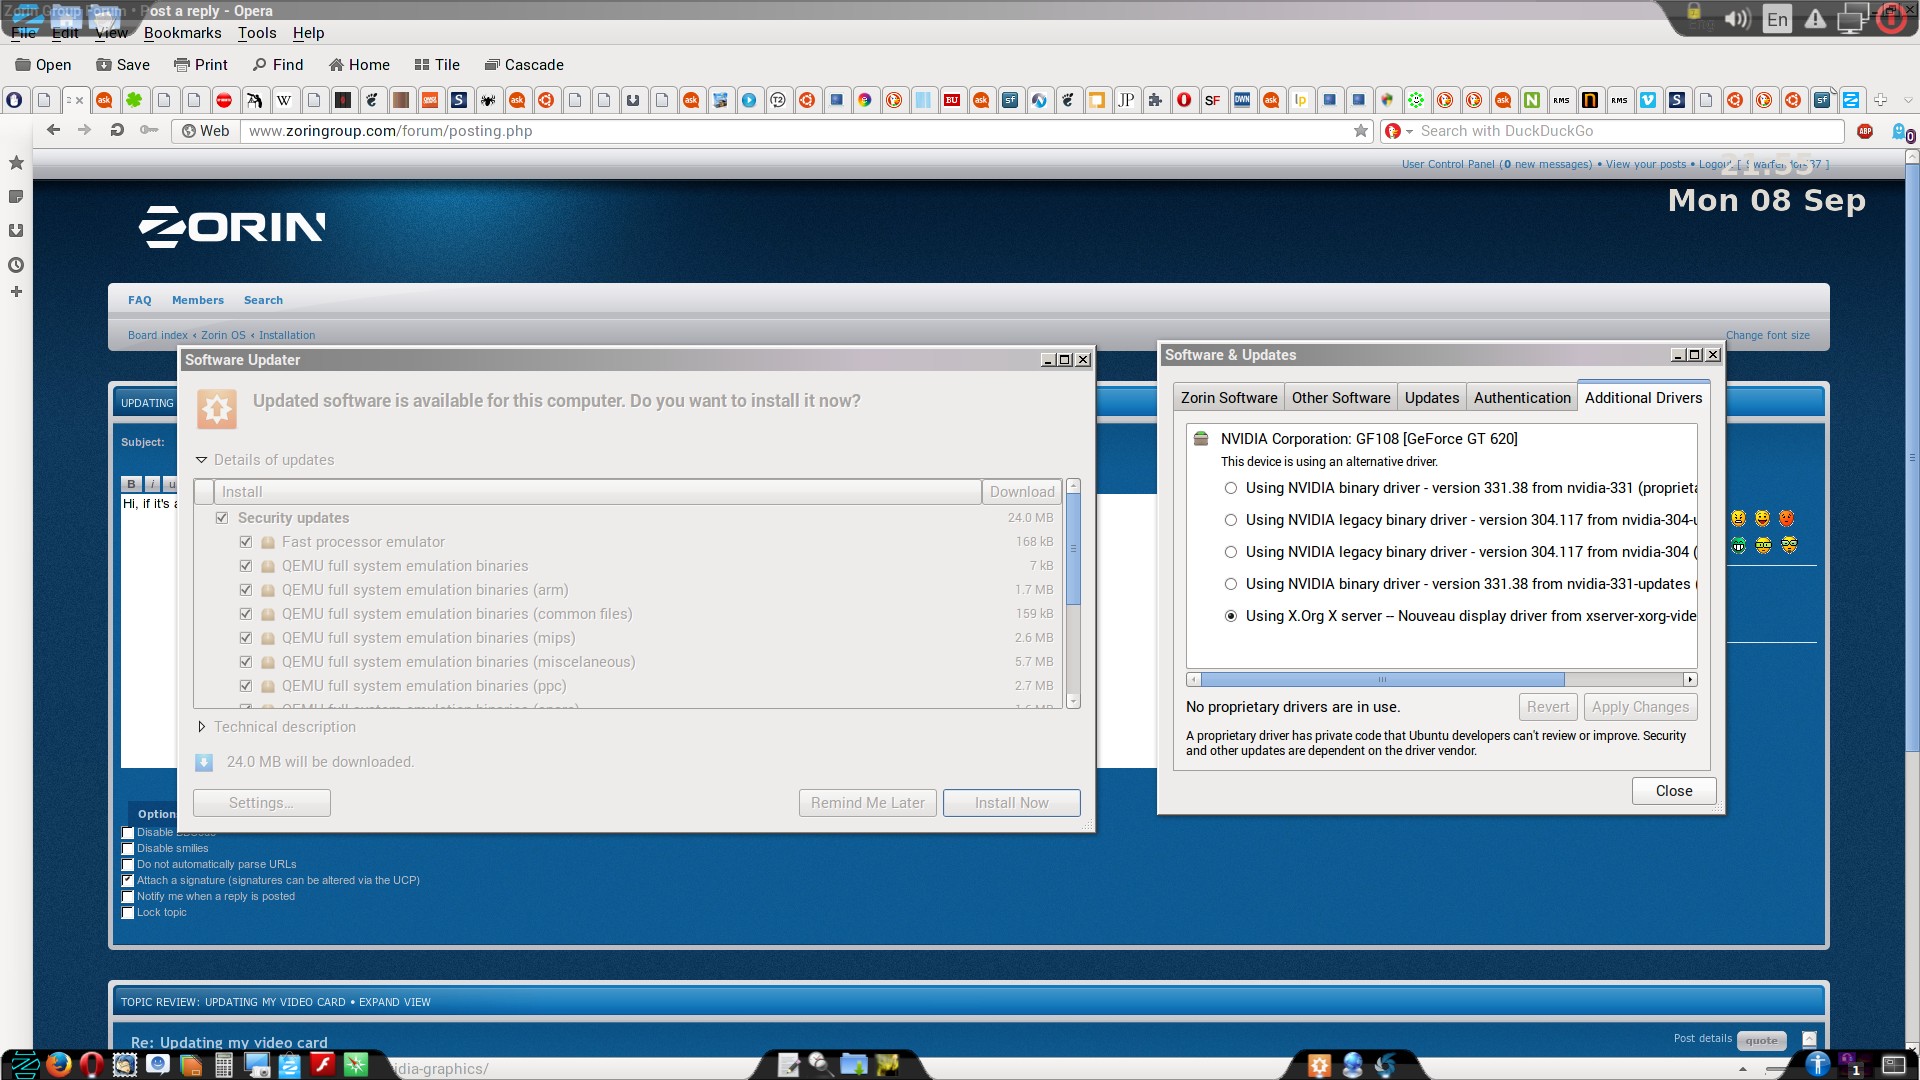Viewport: 1920px width, 1080px height.
Task: Click Remind Me Later button
Action: click(868, 803)
